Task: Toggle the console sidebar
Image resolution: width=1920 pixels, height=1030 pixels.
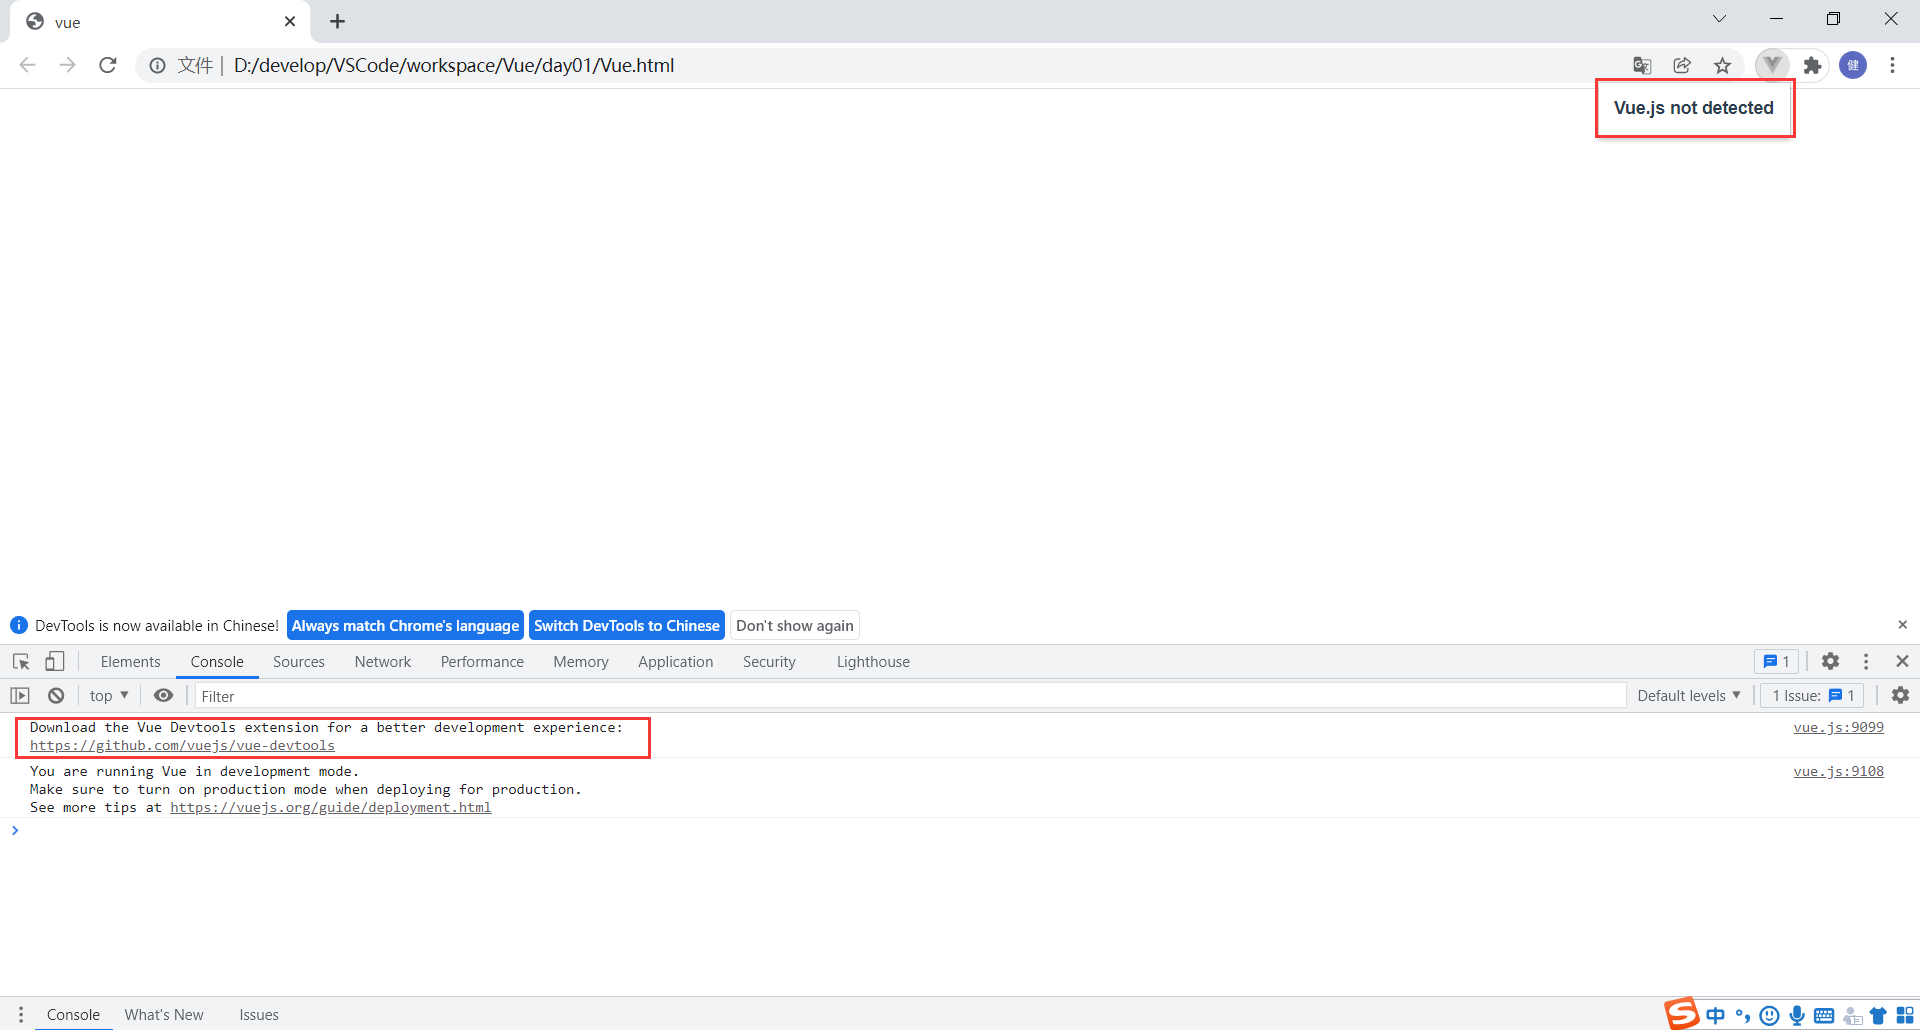Action: [20, 695]
